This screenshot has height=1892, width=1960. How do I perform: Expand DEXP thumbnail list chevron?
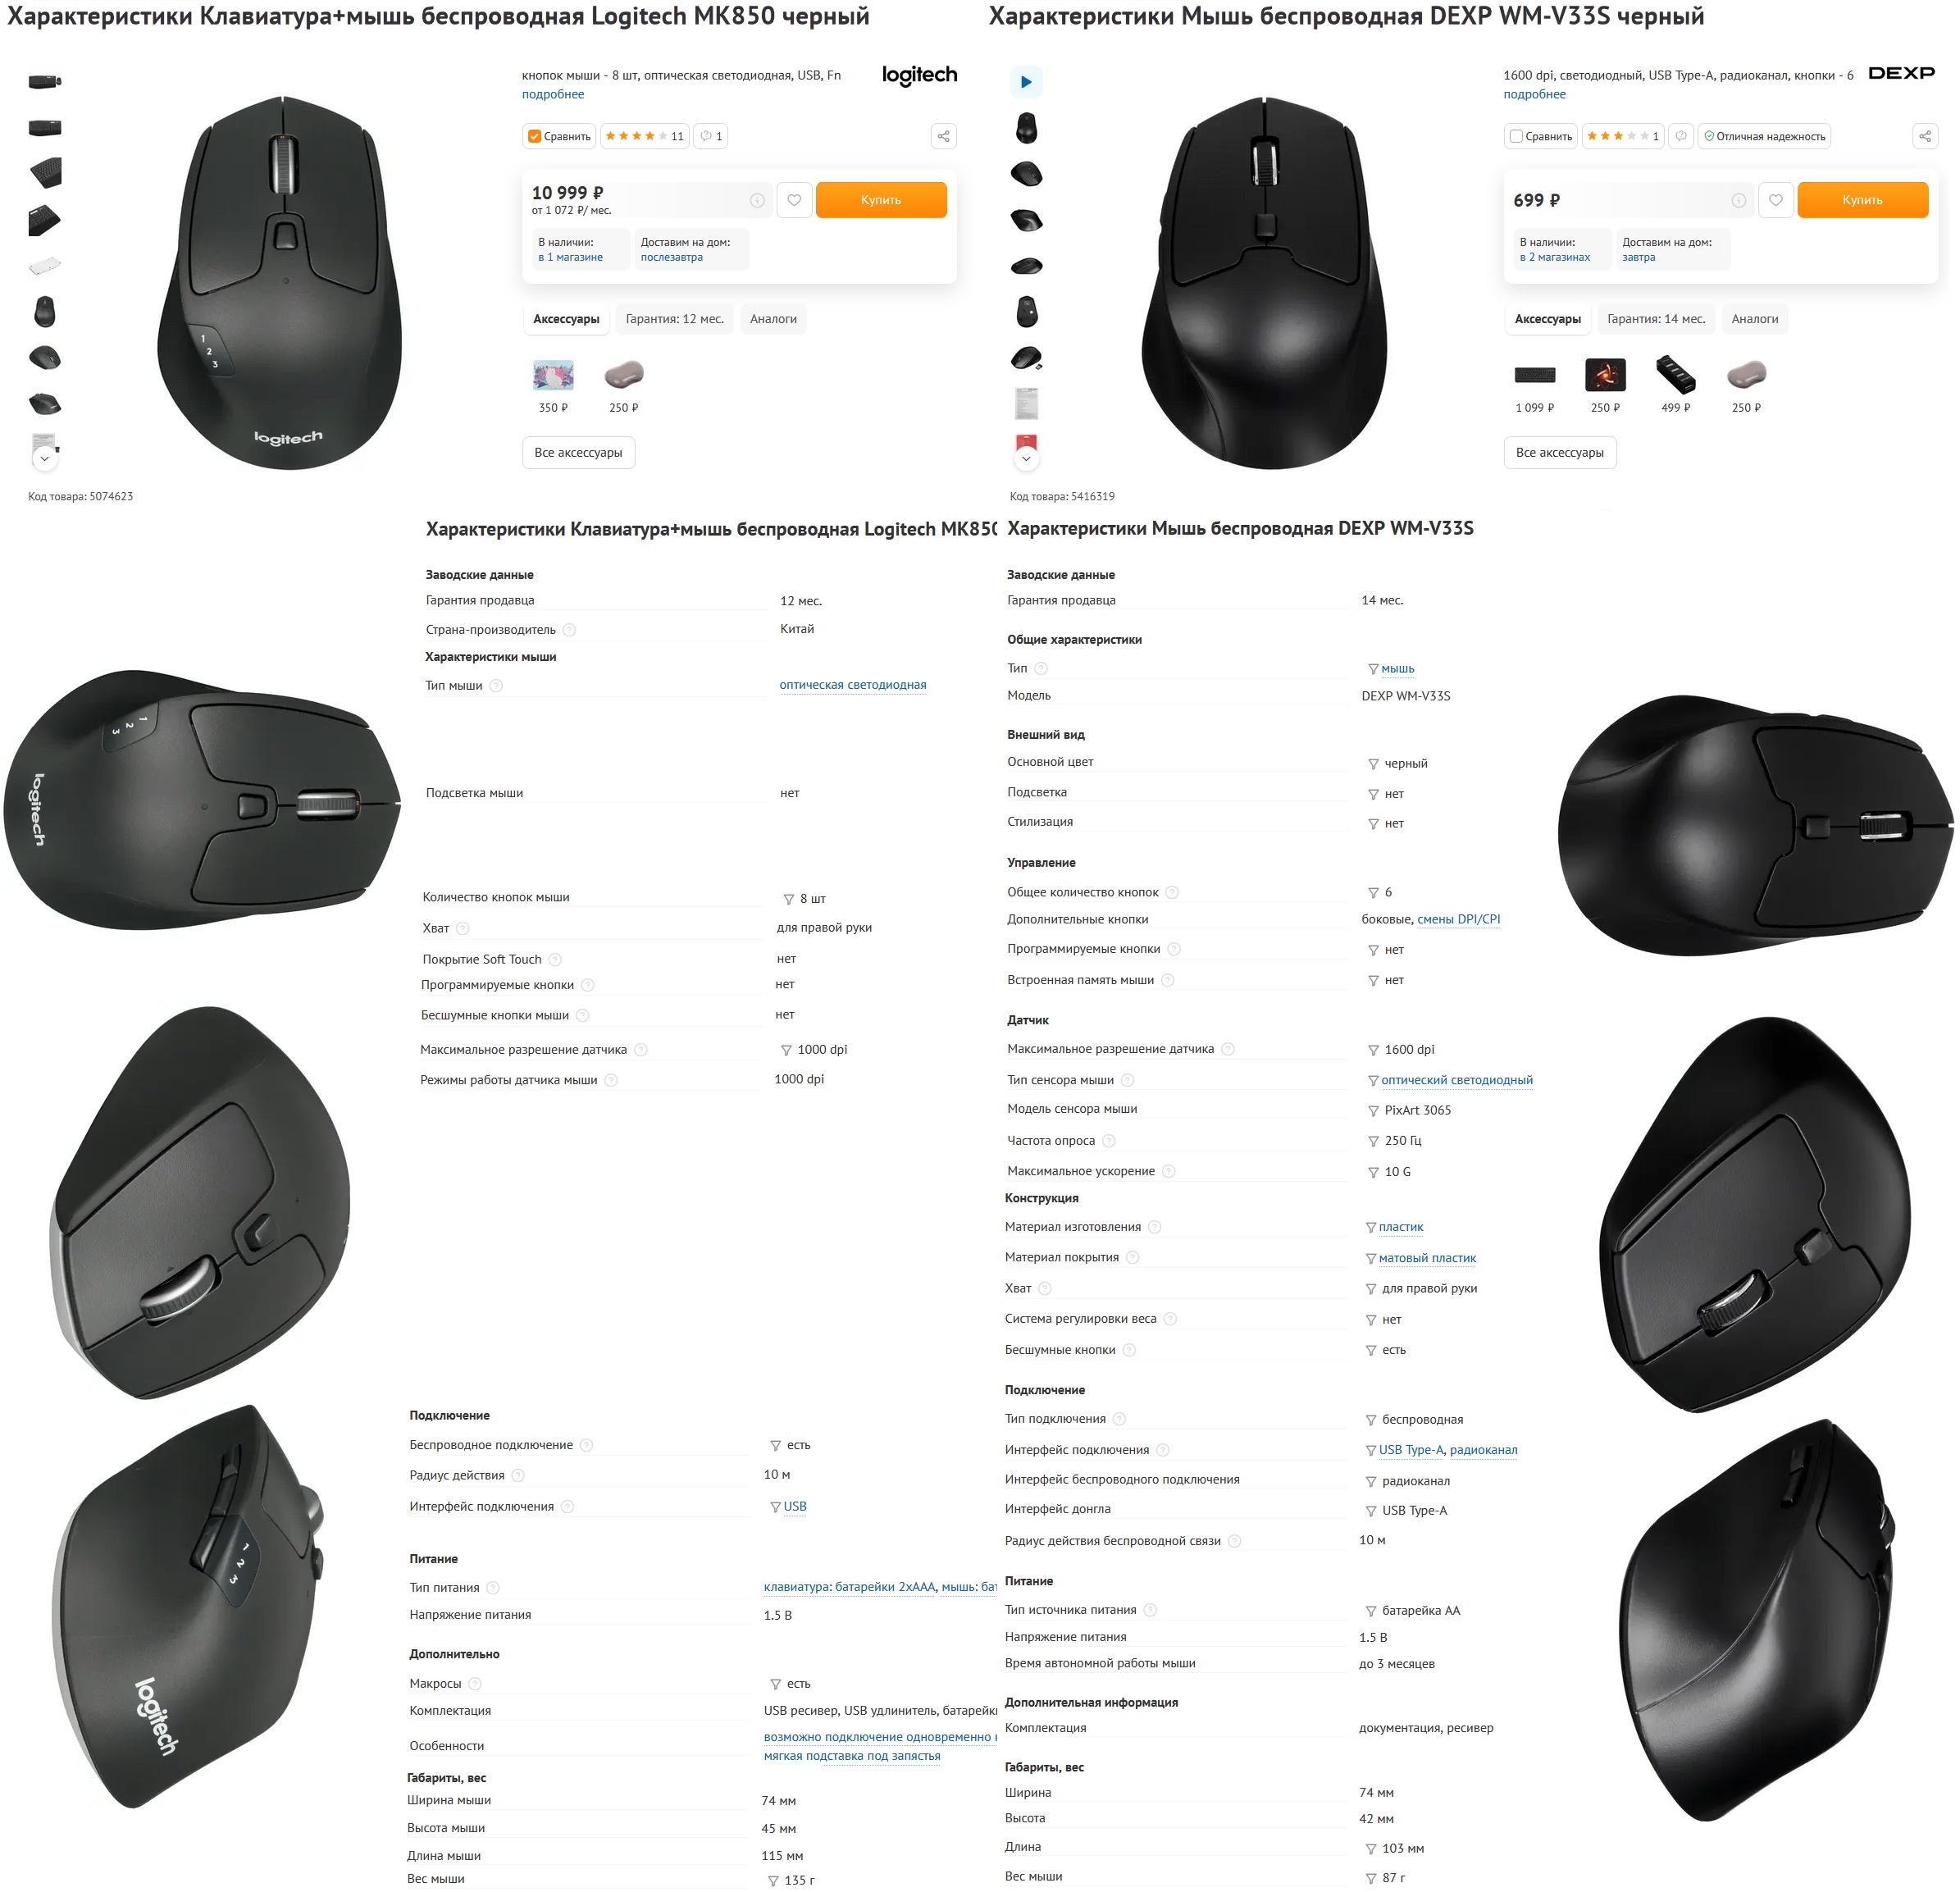tap(1026, 458)
